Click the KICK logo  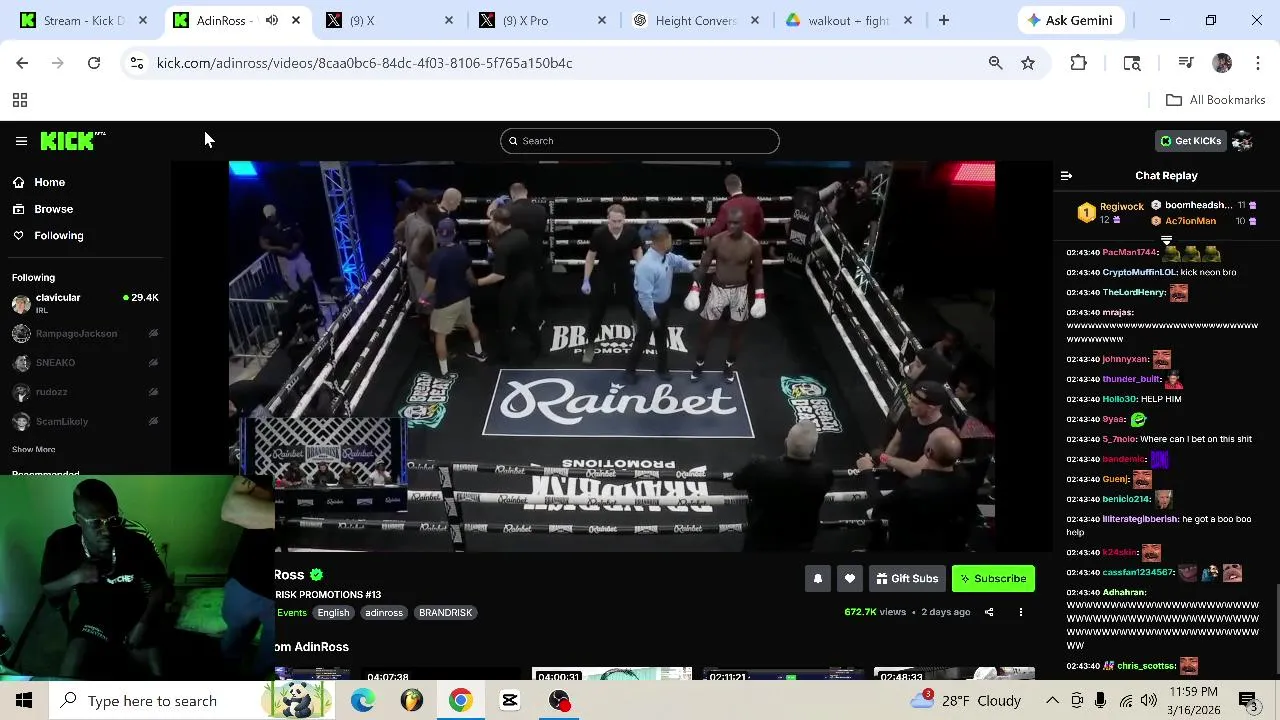[x=72, y=141]
